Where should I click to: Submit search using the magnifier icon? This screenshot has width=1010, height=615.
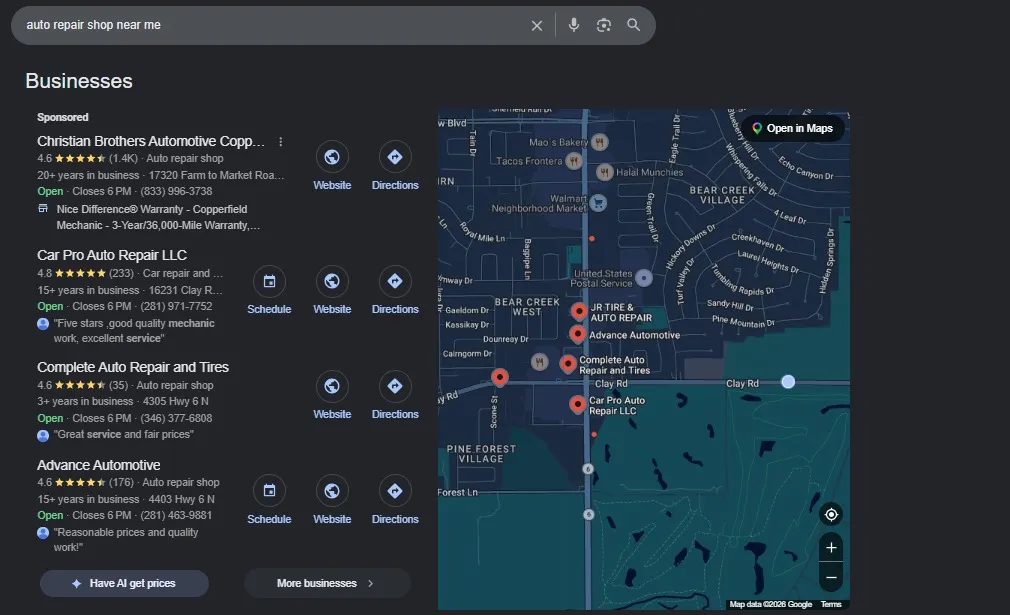633,25
